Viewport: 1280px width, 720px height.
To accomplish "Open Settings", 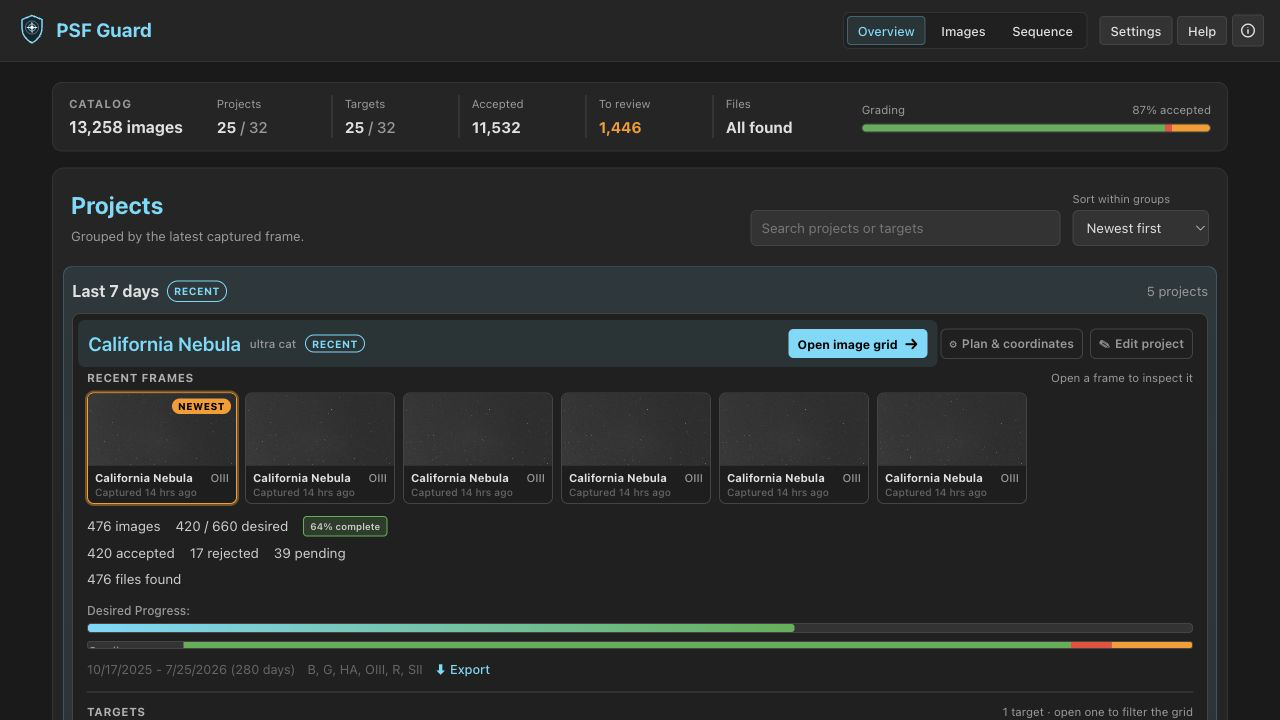I will tap(1135, 31).
